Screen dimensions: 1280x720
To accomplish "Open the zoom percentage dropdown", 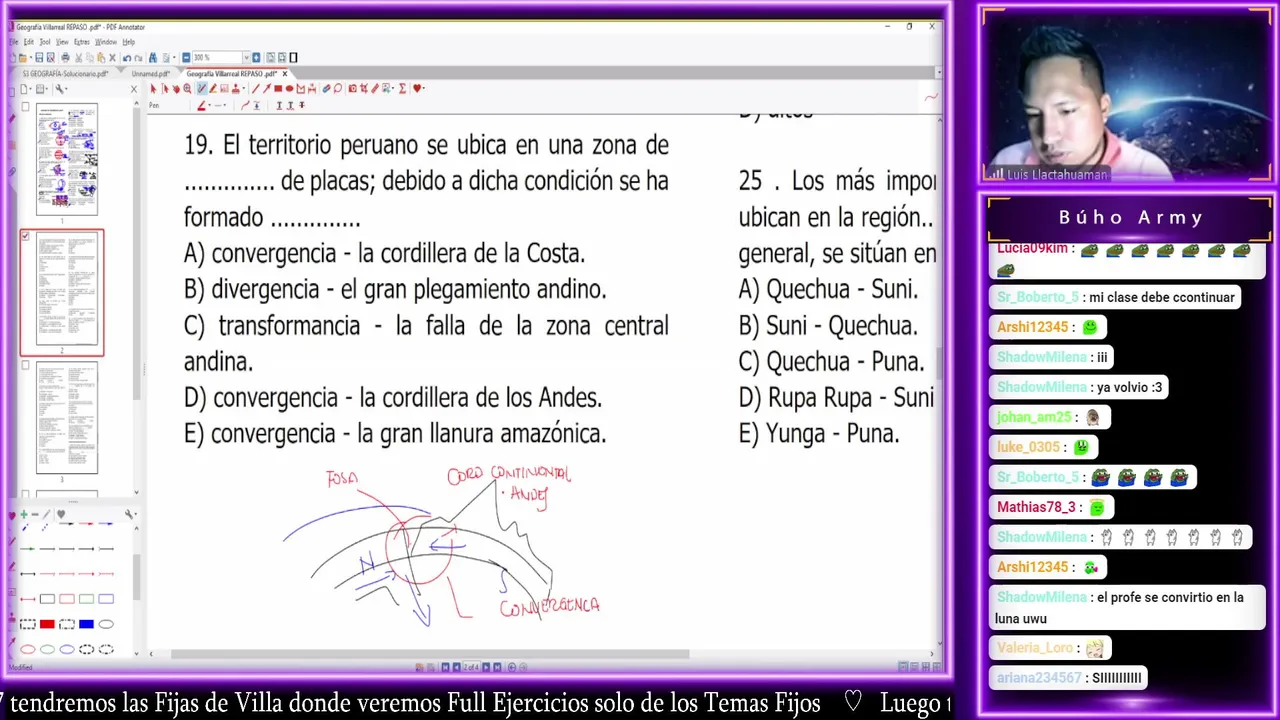I will (x=246, y=57).
